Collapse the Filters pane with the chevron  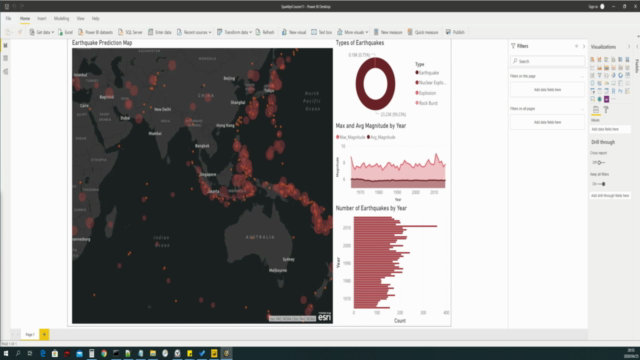[x=584, y=47]
